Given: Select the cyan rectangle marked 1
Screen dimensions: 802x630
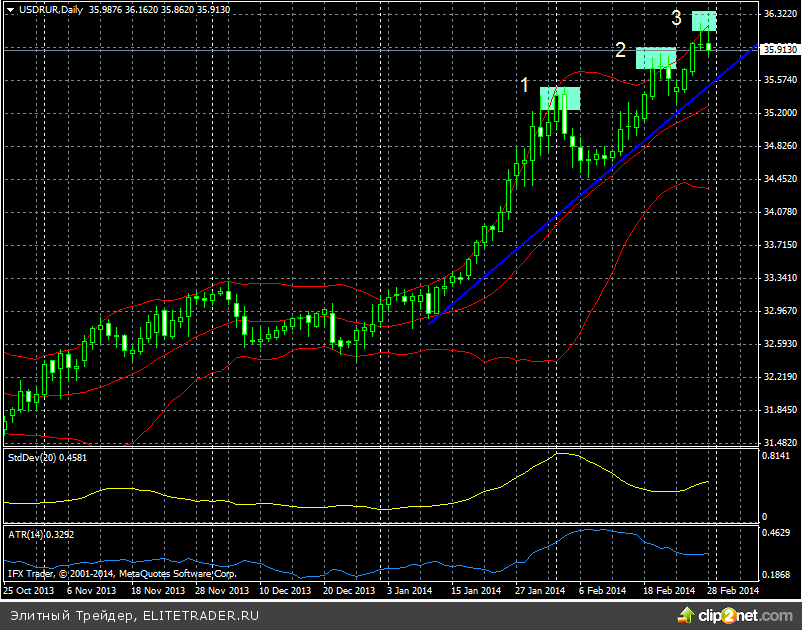Looking at the screenshot, I should coord(560,98).
